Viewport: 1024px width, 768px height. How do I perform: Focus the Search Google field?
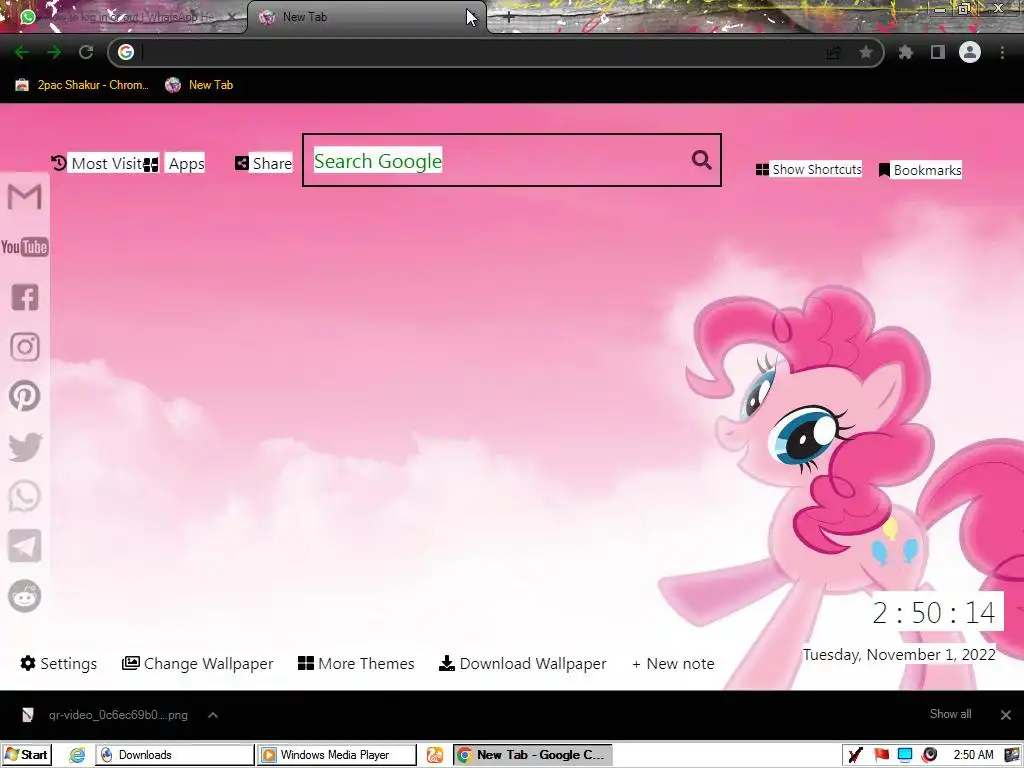(512, 160)
